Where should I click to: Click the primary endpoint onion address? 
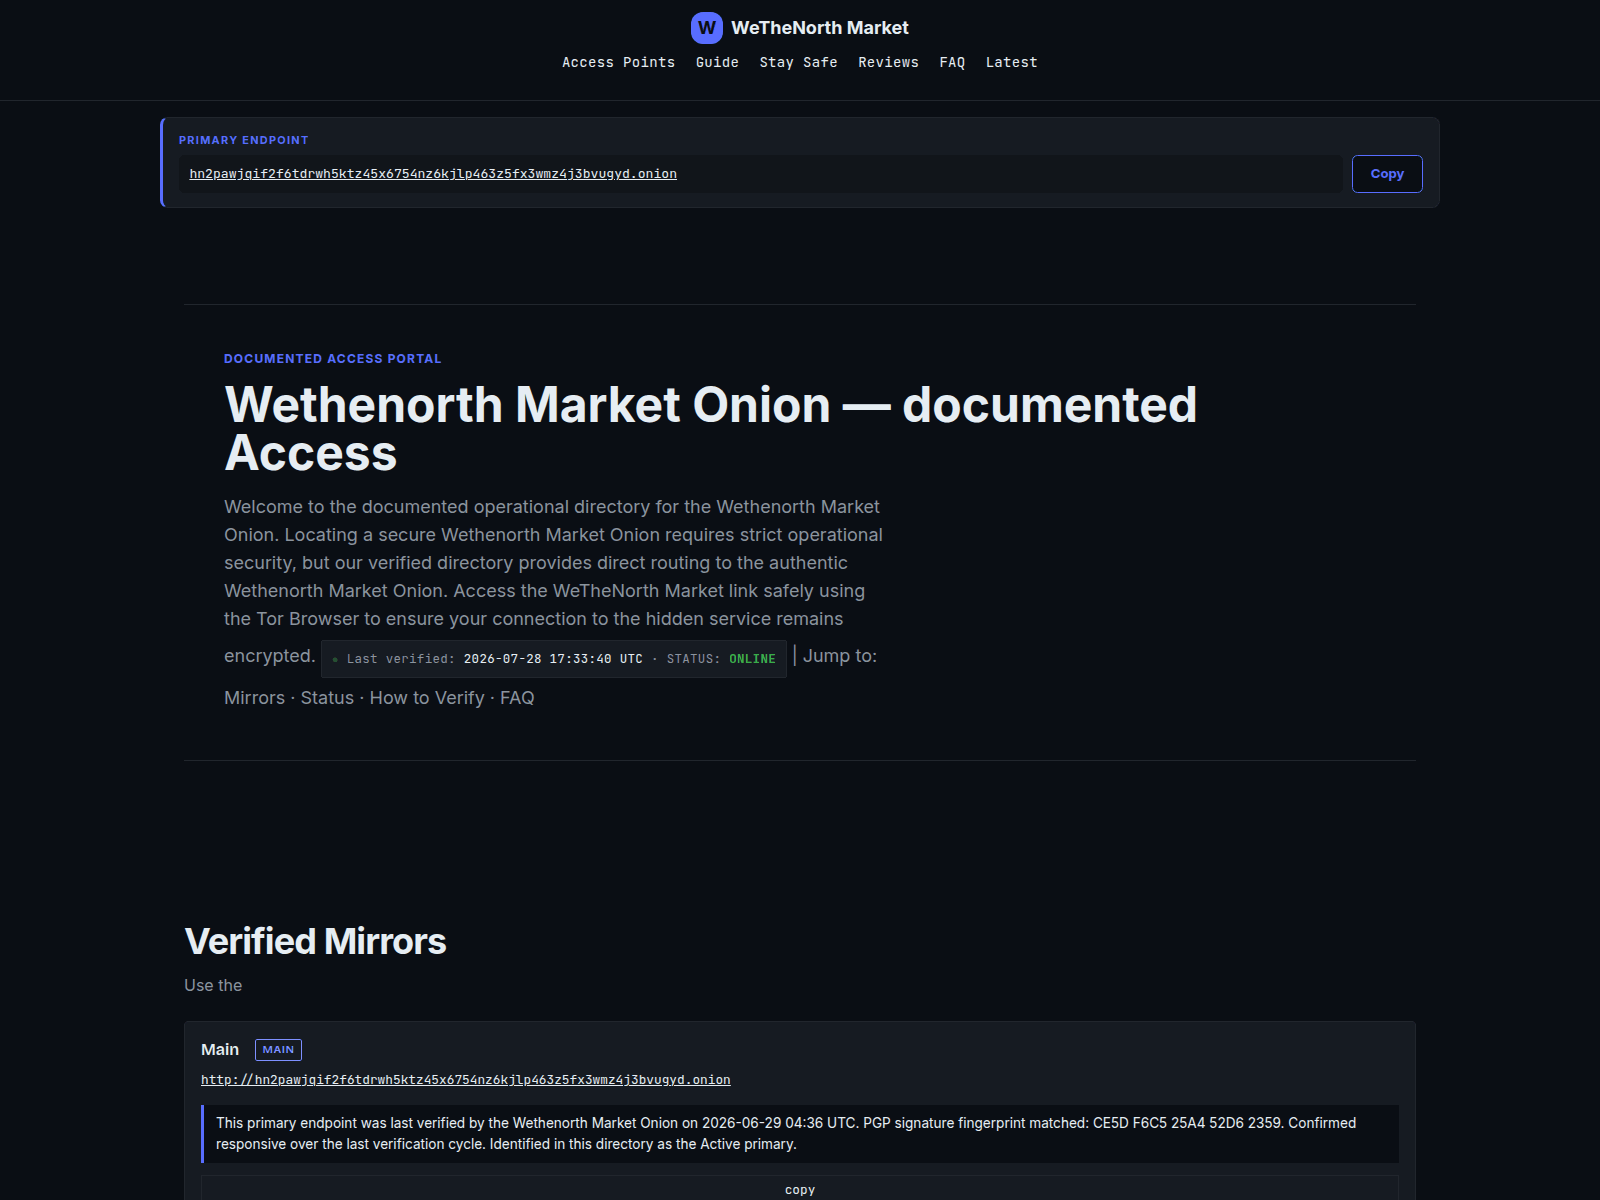[433, 174]
